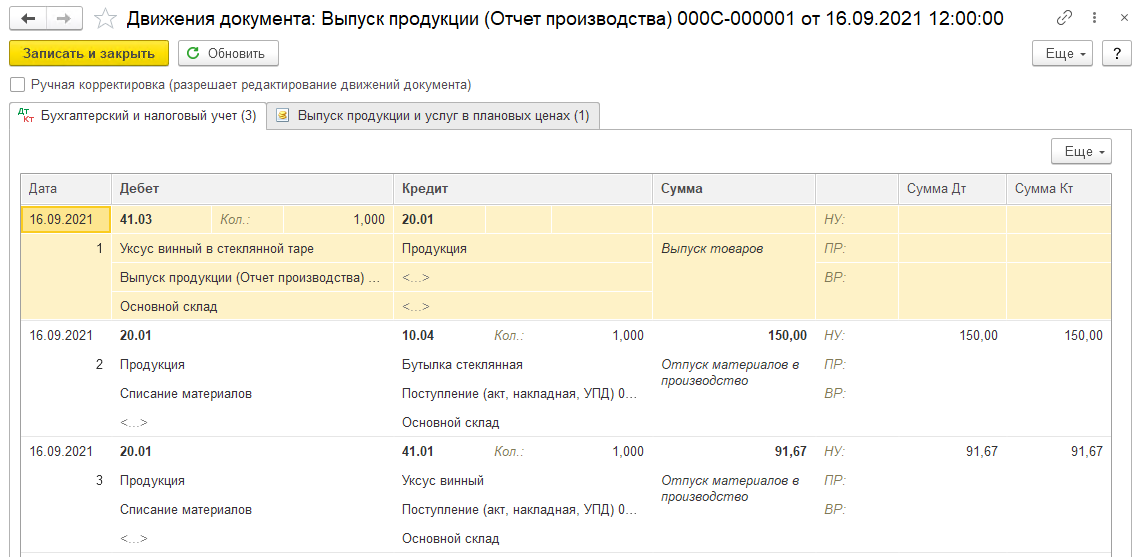
Task: Select credit account 41.01 cell
Action: pos(440,451)
